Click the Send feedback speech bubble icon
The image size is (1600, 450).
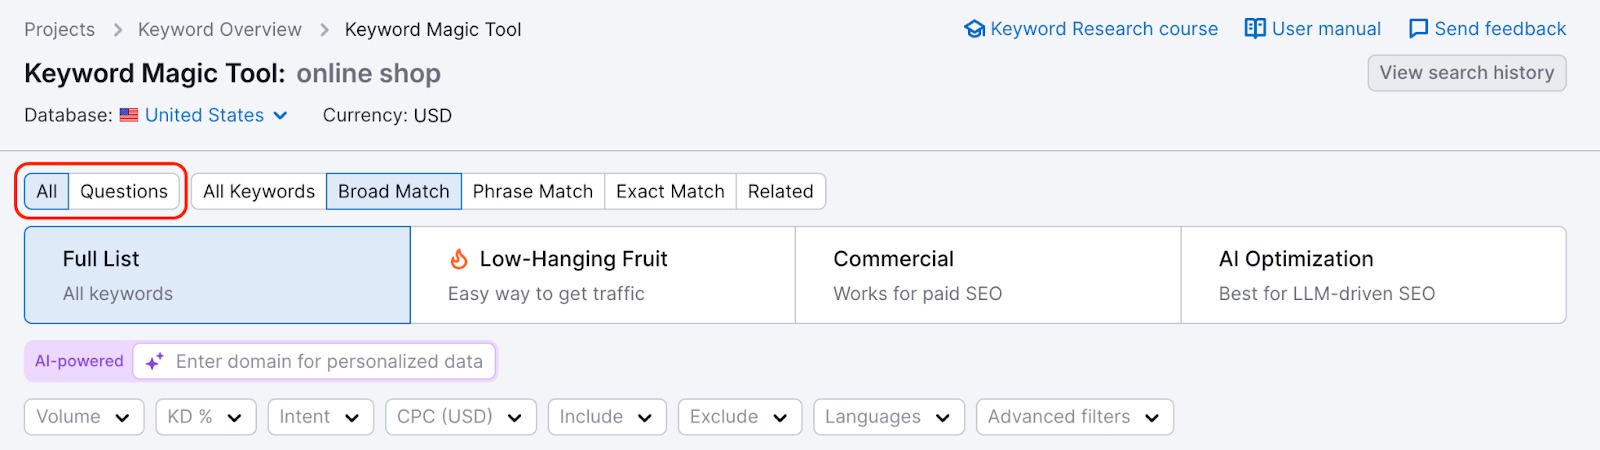point(1418,29)
